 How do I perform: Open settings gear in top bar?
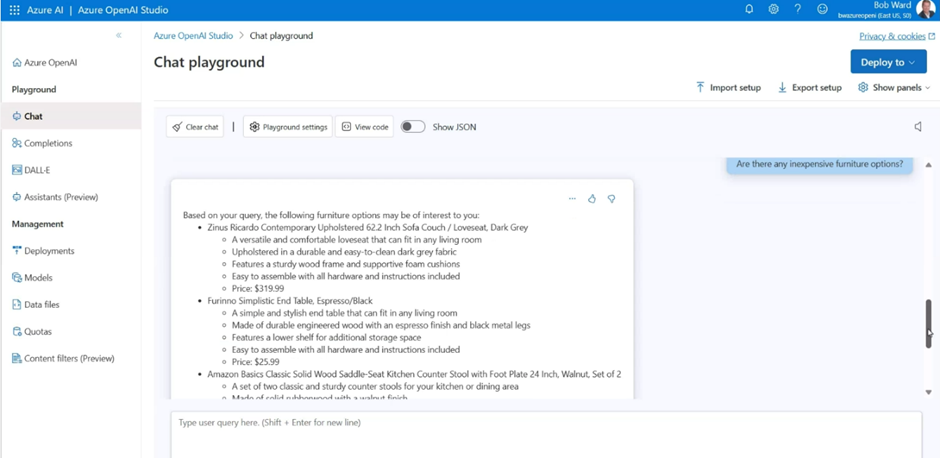[x=773, y=9]
